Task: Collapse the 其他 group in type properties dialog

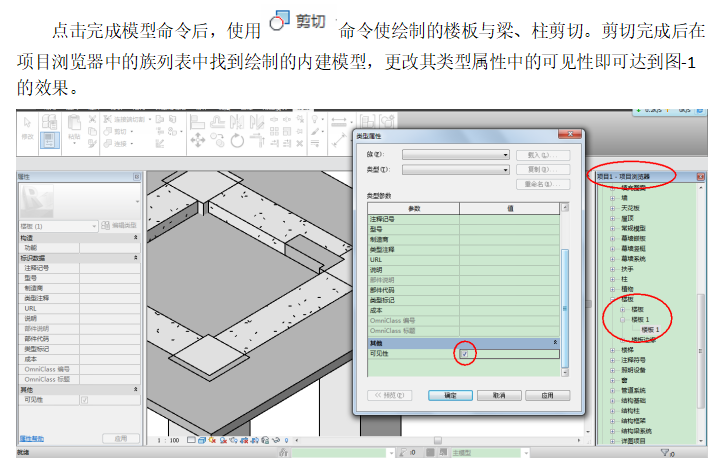Action: click(x=555, y=342)
